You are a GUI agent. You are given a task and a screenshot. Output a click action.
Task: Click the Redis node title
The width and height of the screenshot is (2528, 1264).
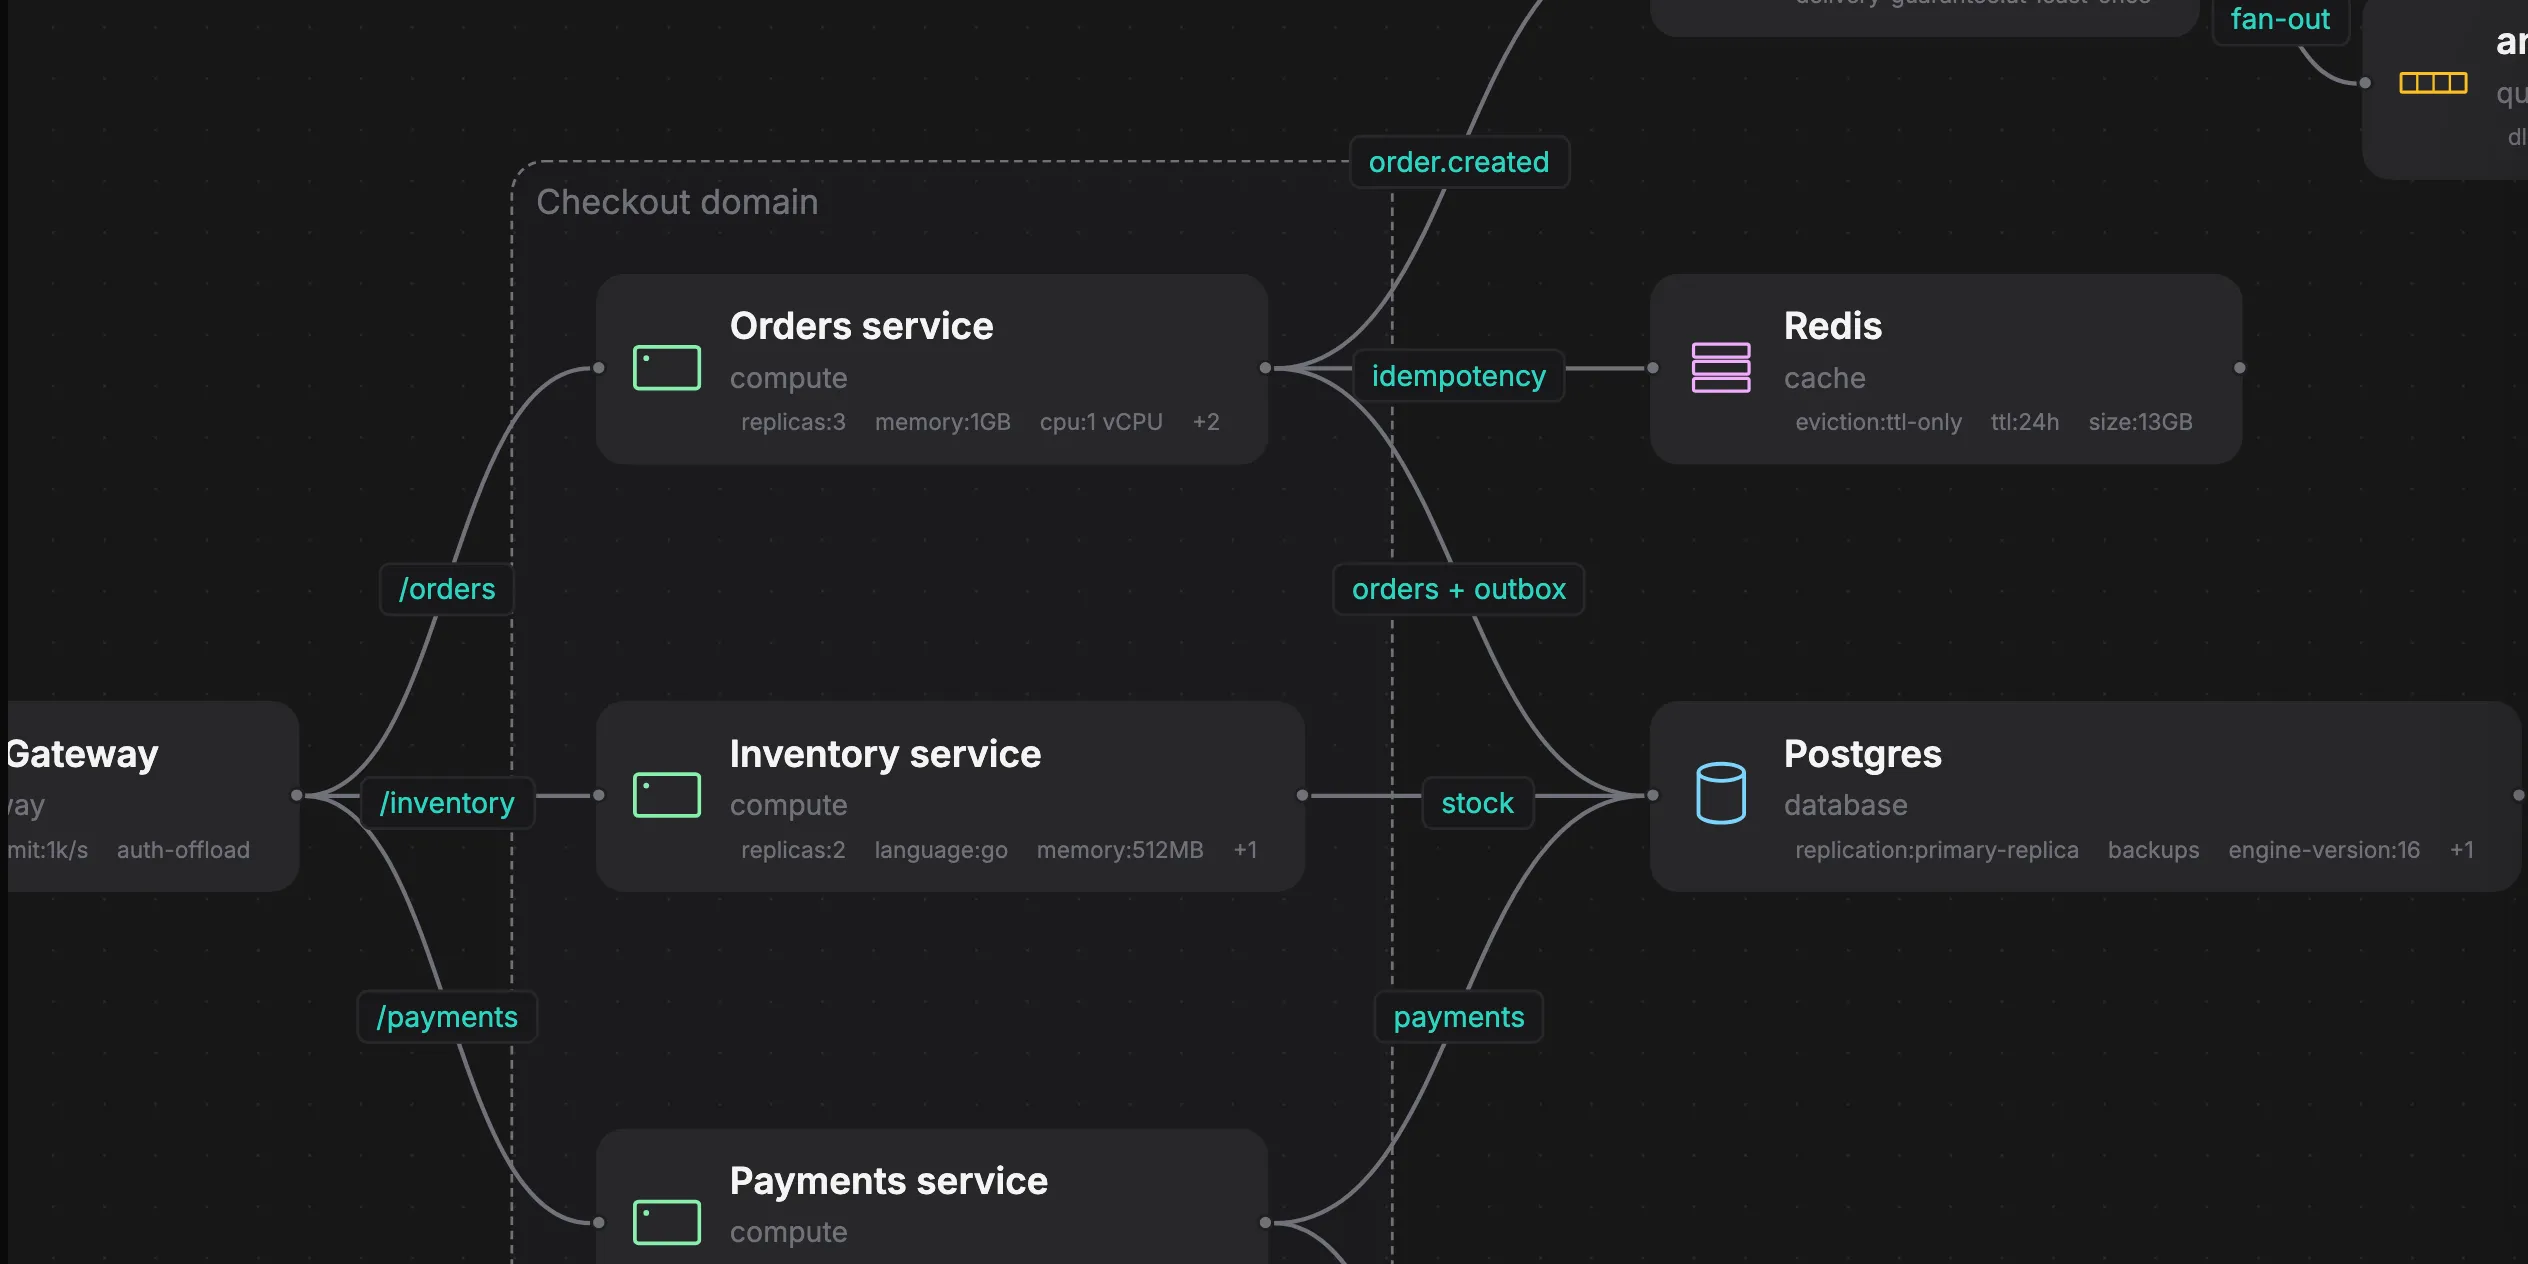pos(1832,326)
